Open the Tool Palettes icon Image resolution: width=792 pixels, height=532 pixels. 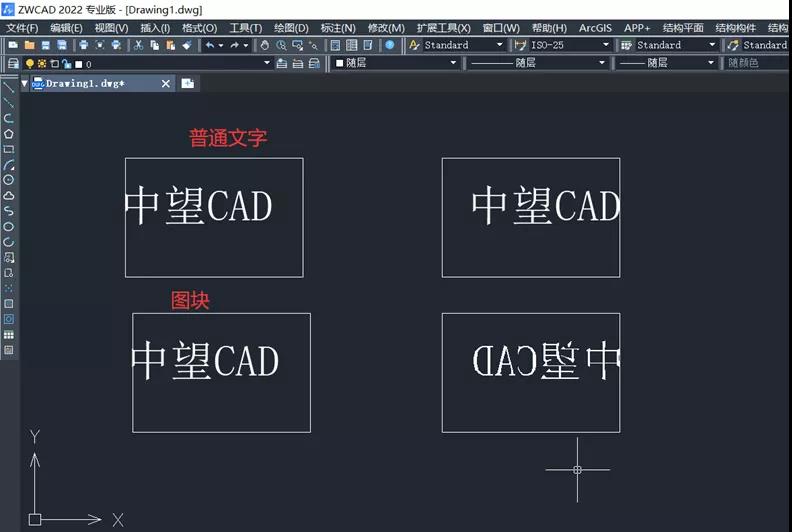[x=368, y=45]
